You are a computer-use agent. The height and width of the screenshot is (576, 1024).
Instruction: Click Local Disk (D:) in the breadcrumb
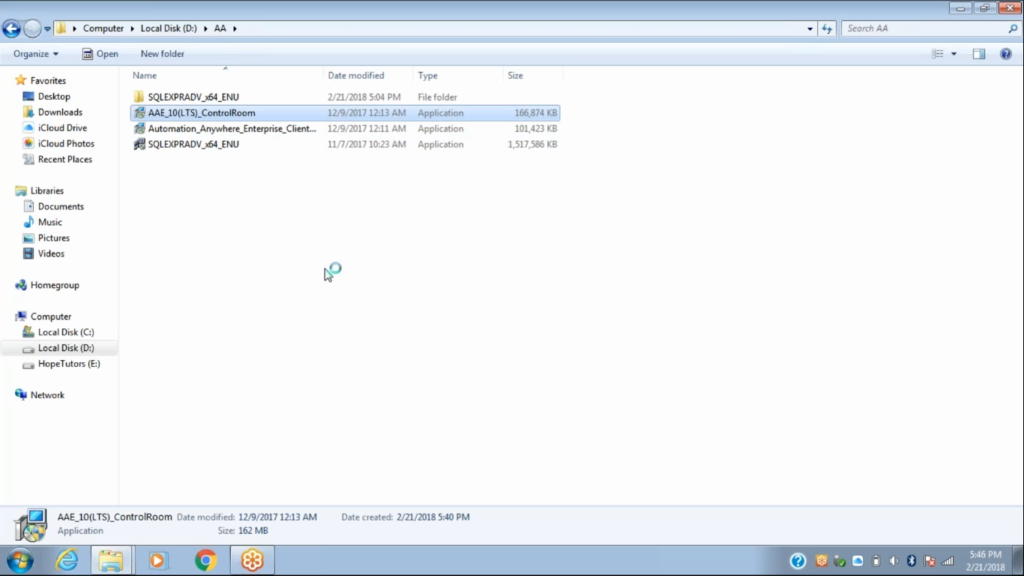166,28
